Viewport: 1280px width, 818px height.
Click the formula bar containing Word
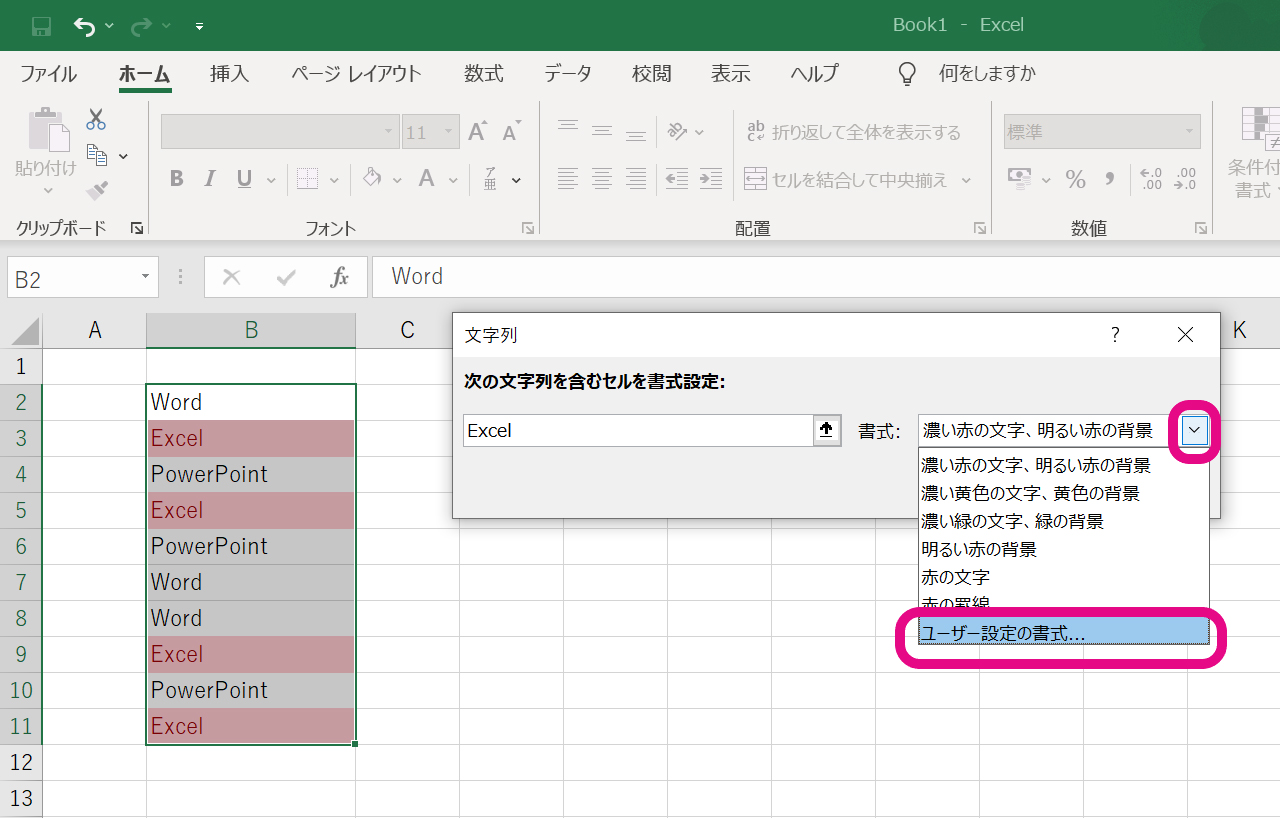click(824, 277)
